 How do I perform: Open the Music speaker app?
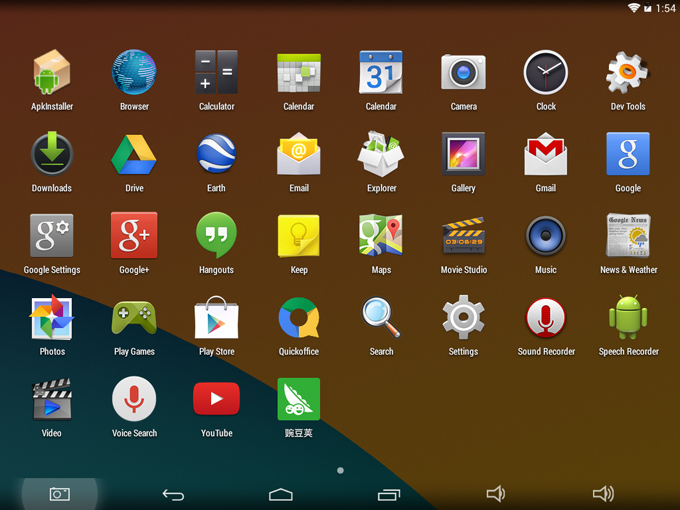point(546,235)
